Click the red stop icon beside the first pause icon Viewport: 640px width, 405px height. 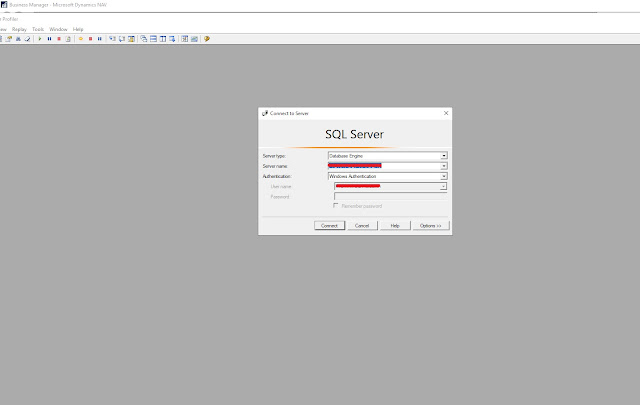point(59,39)
